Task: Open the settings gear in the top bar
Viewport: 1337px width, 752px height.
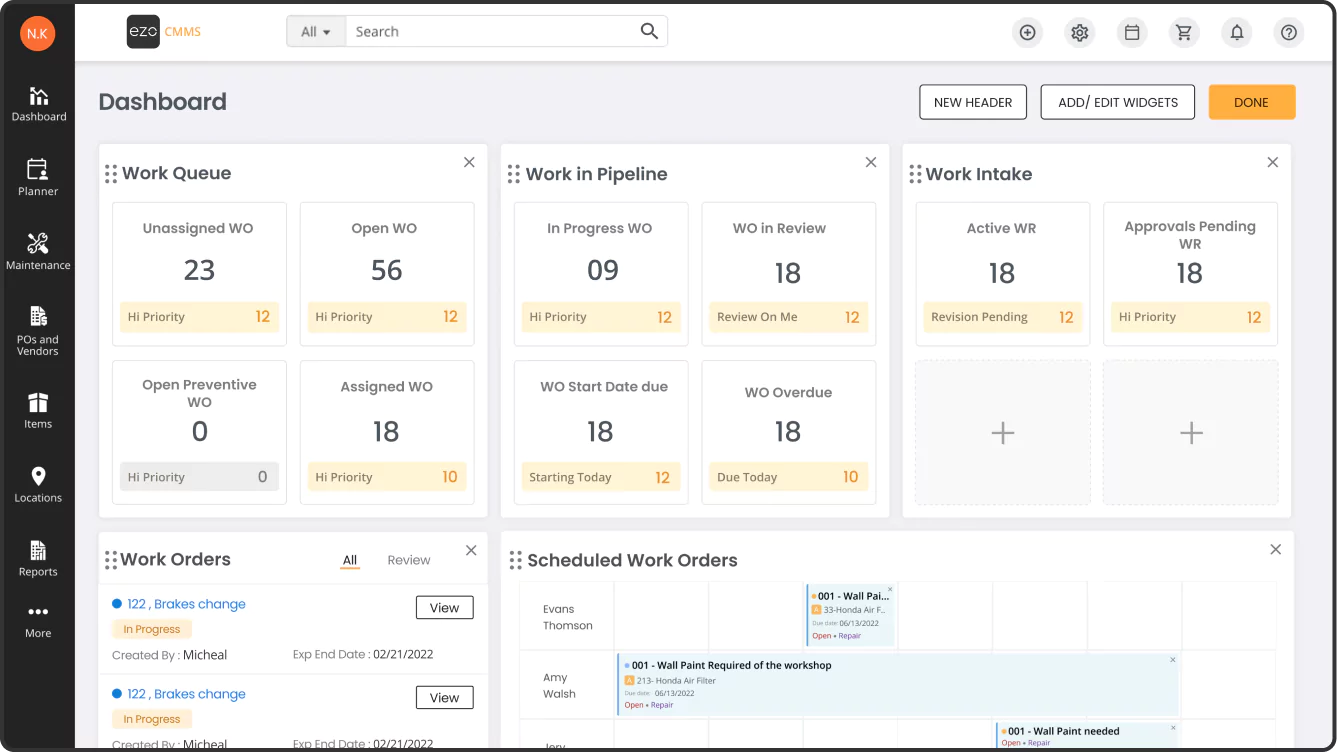Action: [x=1079, y=32]
